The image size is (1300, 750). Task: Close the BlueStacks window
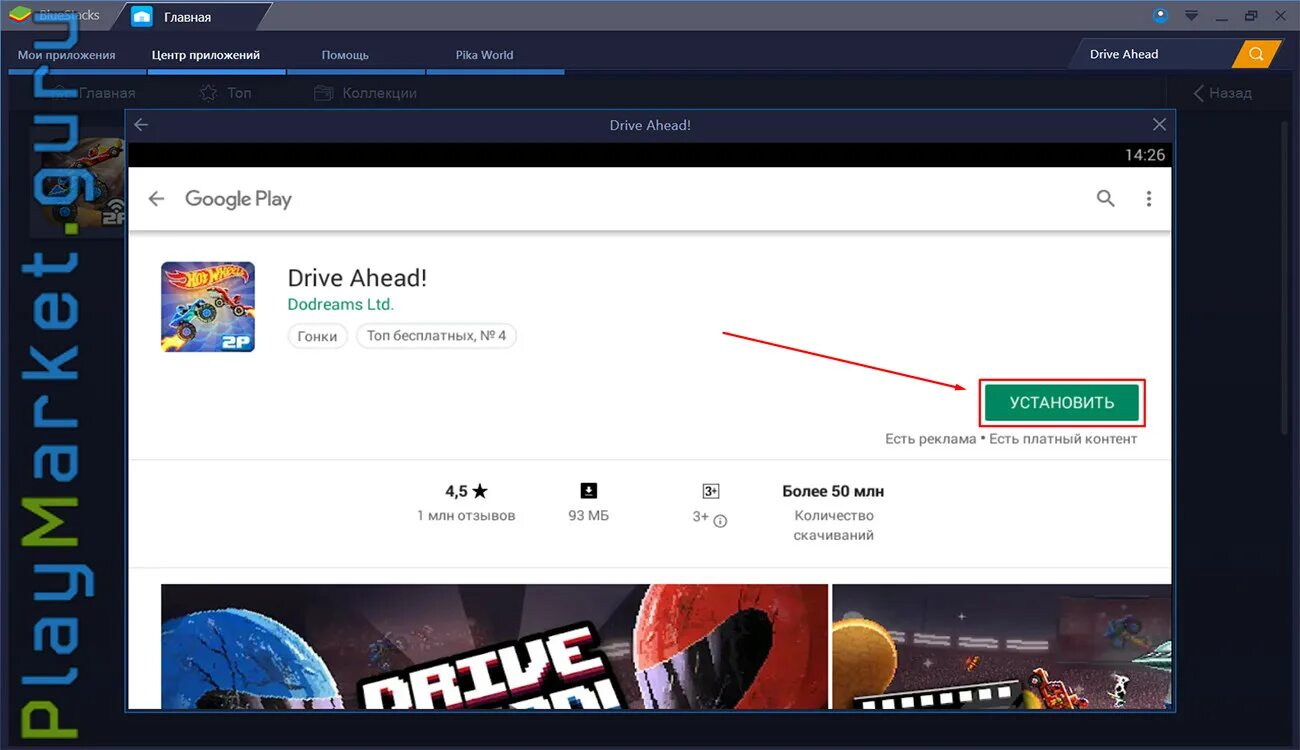click(x=1280, y=16)
